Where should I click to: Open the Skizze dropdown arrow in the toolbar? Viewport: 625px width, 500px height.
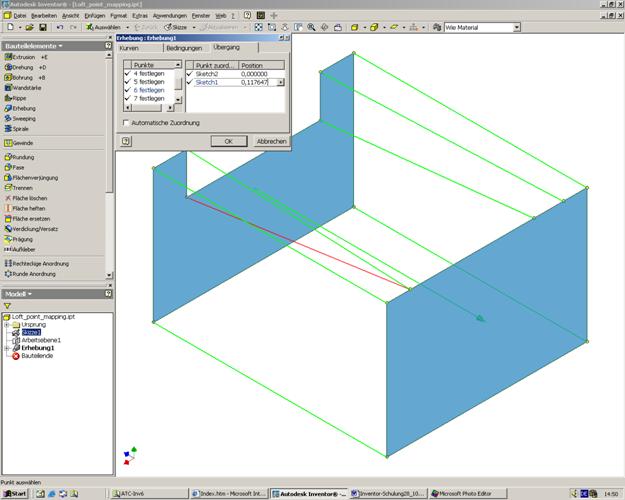click(x=194, y=28)
